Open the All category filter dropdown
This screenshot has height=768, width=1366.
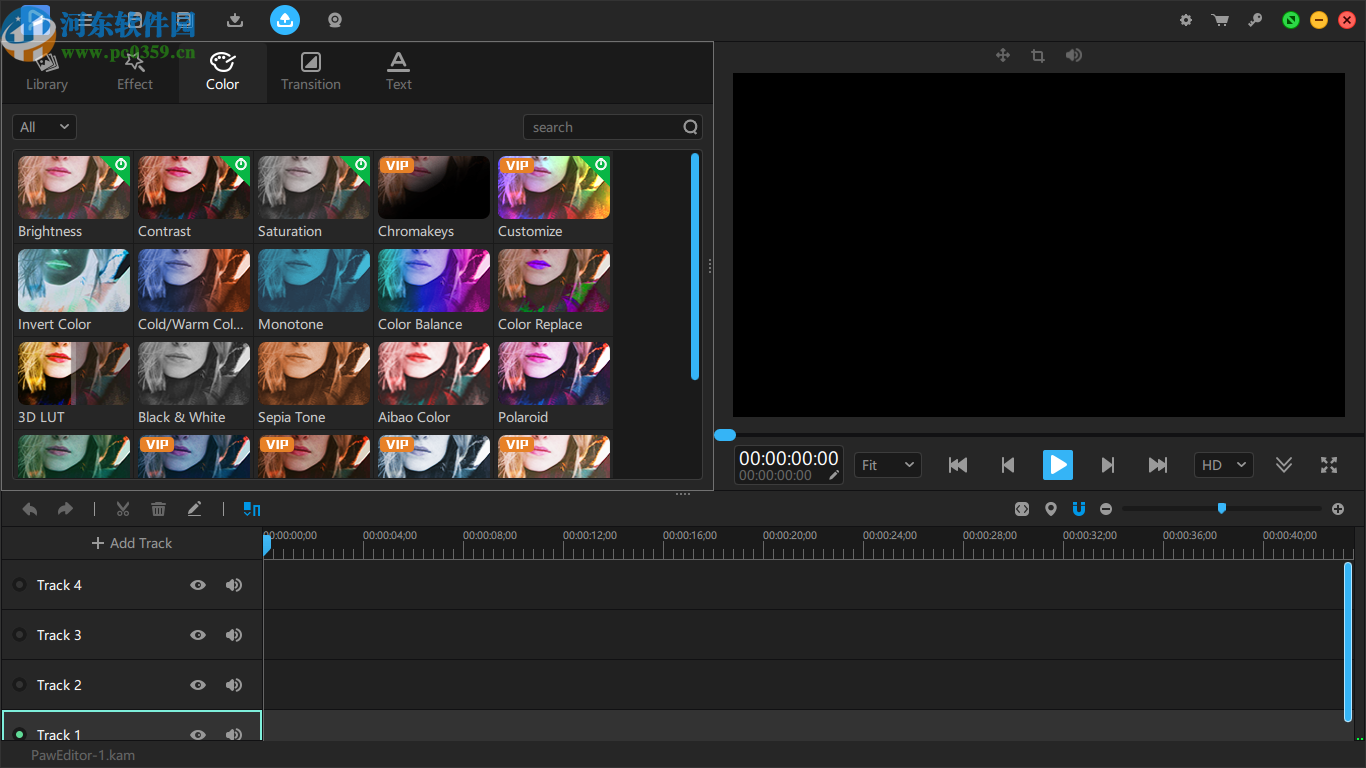(x=44, y=127)
